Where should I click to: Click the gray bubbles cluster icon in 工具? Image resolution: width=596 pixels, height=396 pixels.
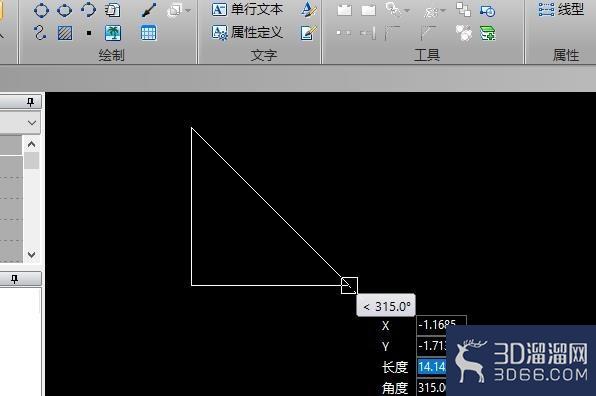[x=464, y=33]
